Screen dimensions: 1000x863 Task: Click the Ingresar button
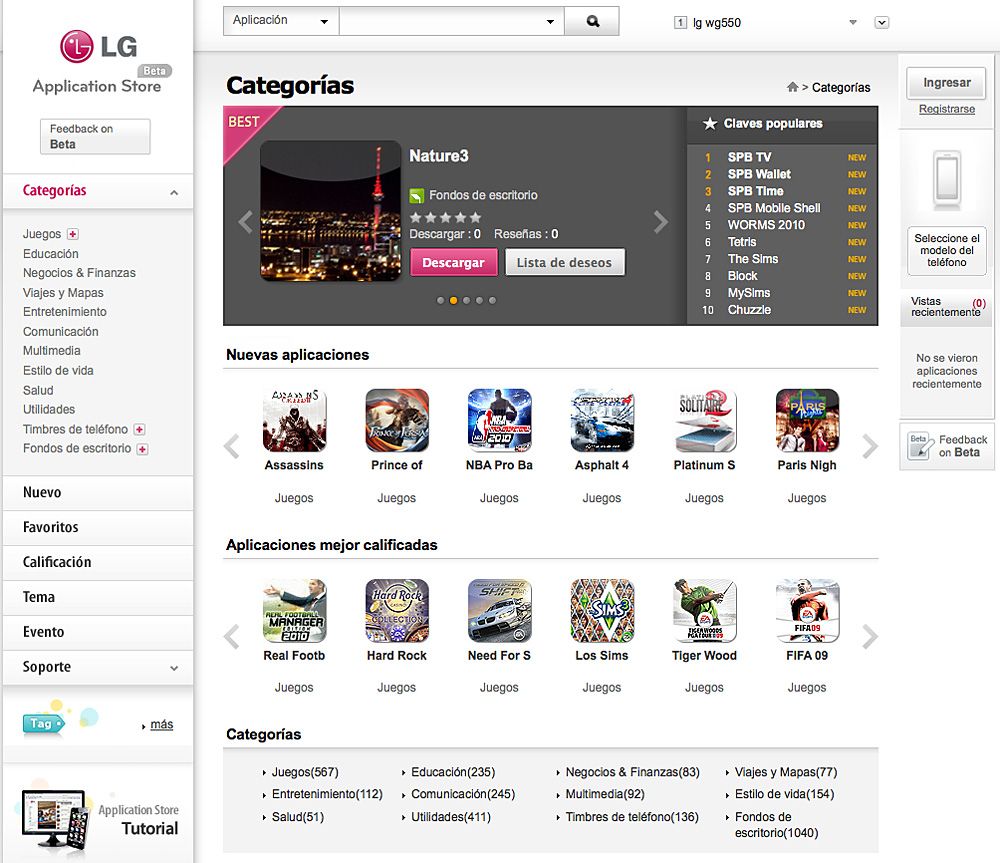click(946, 82)
